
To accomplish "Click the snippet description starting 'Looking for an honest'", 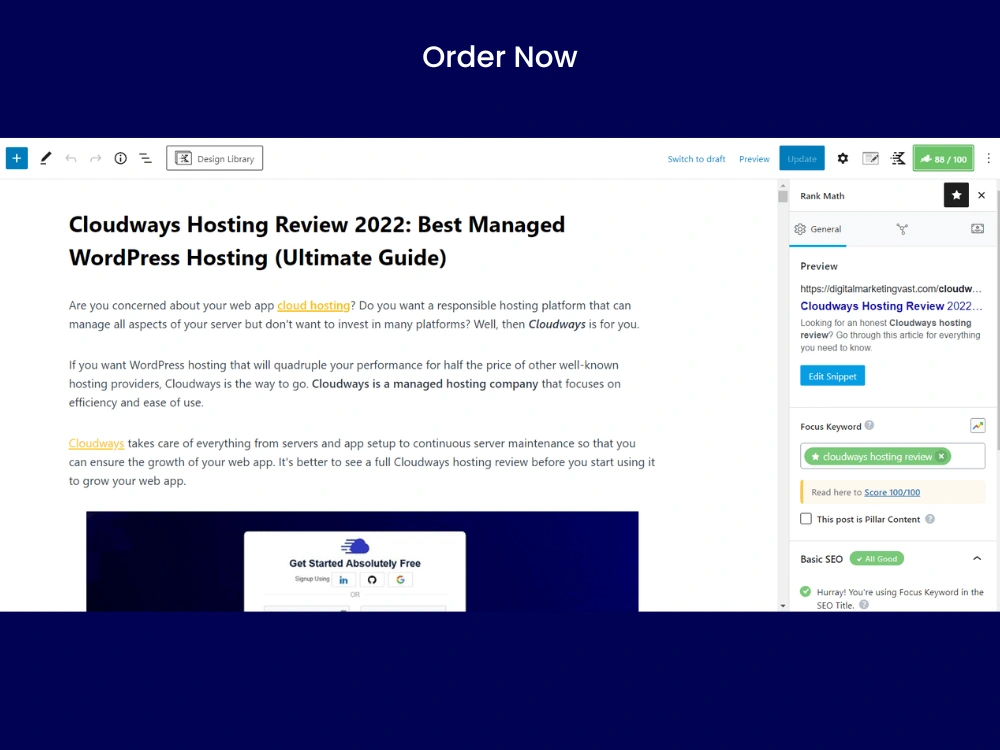I will point(890,335).
